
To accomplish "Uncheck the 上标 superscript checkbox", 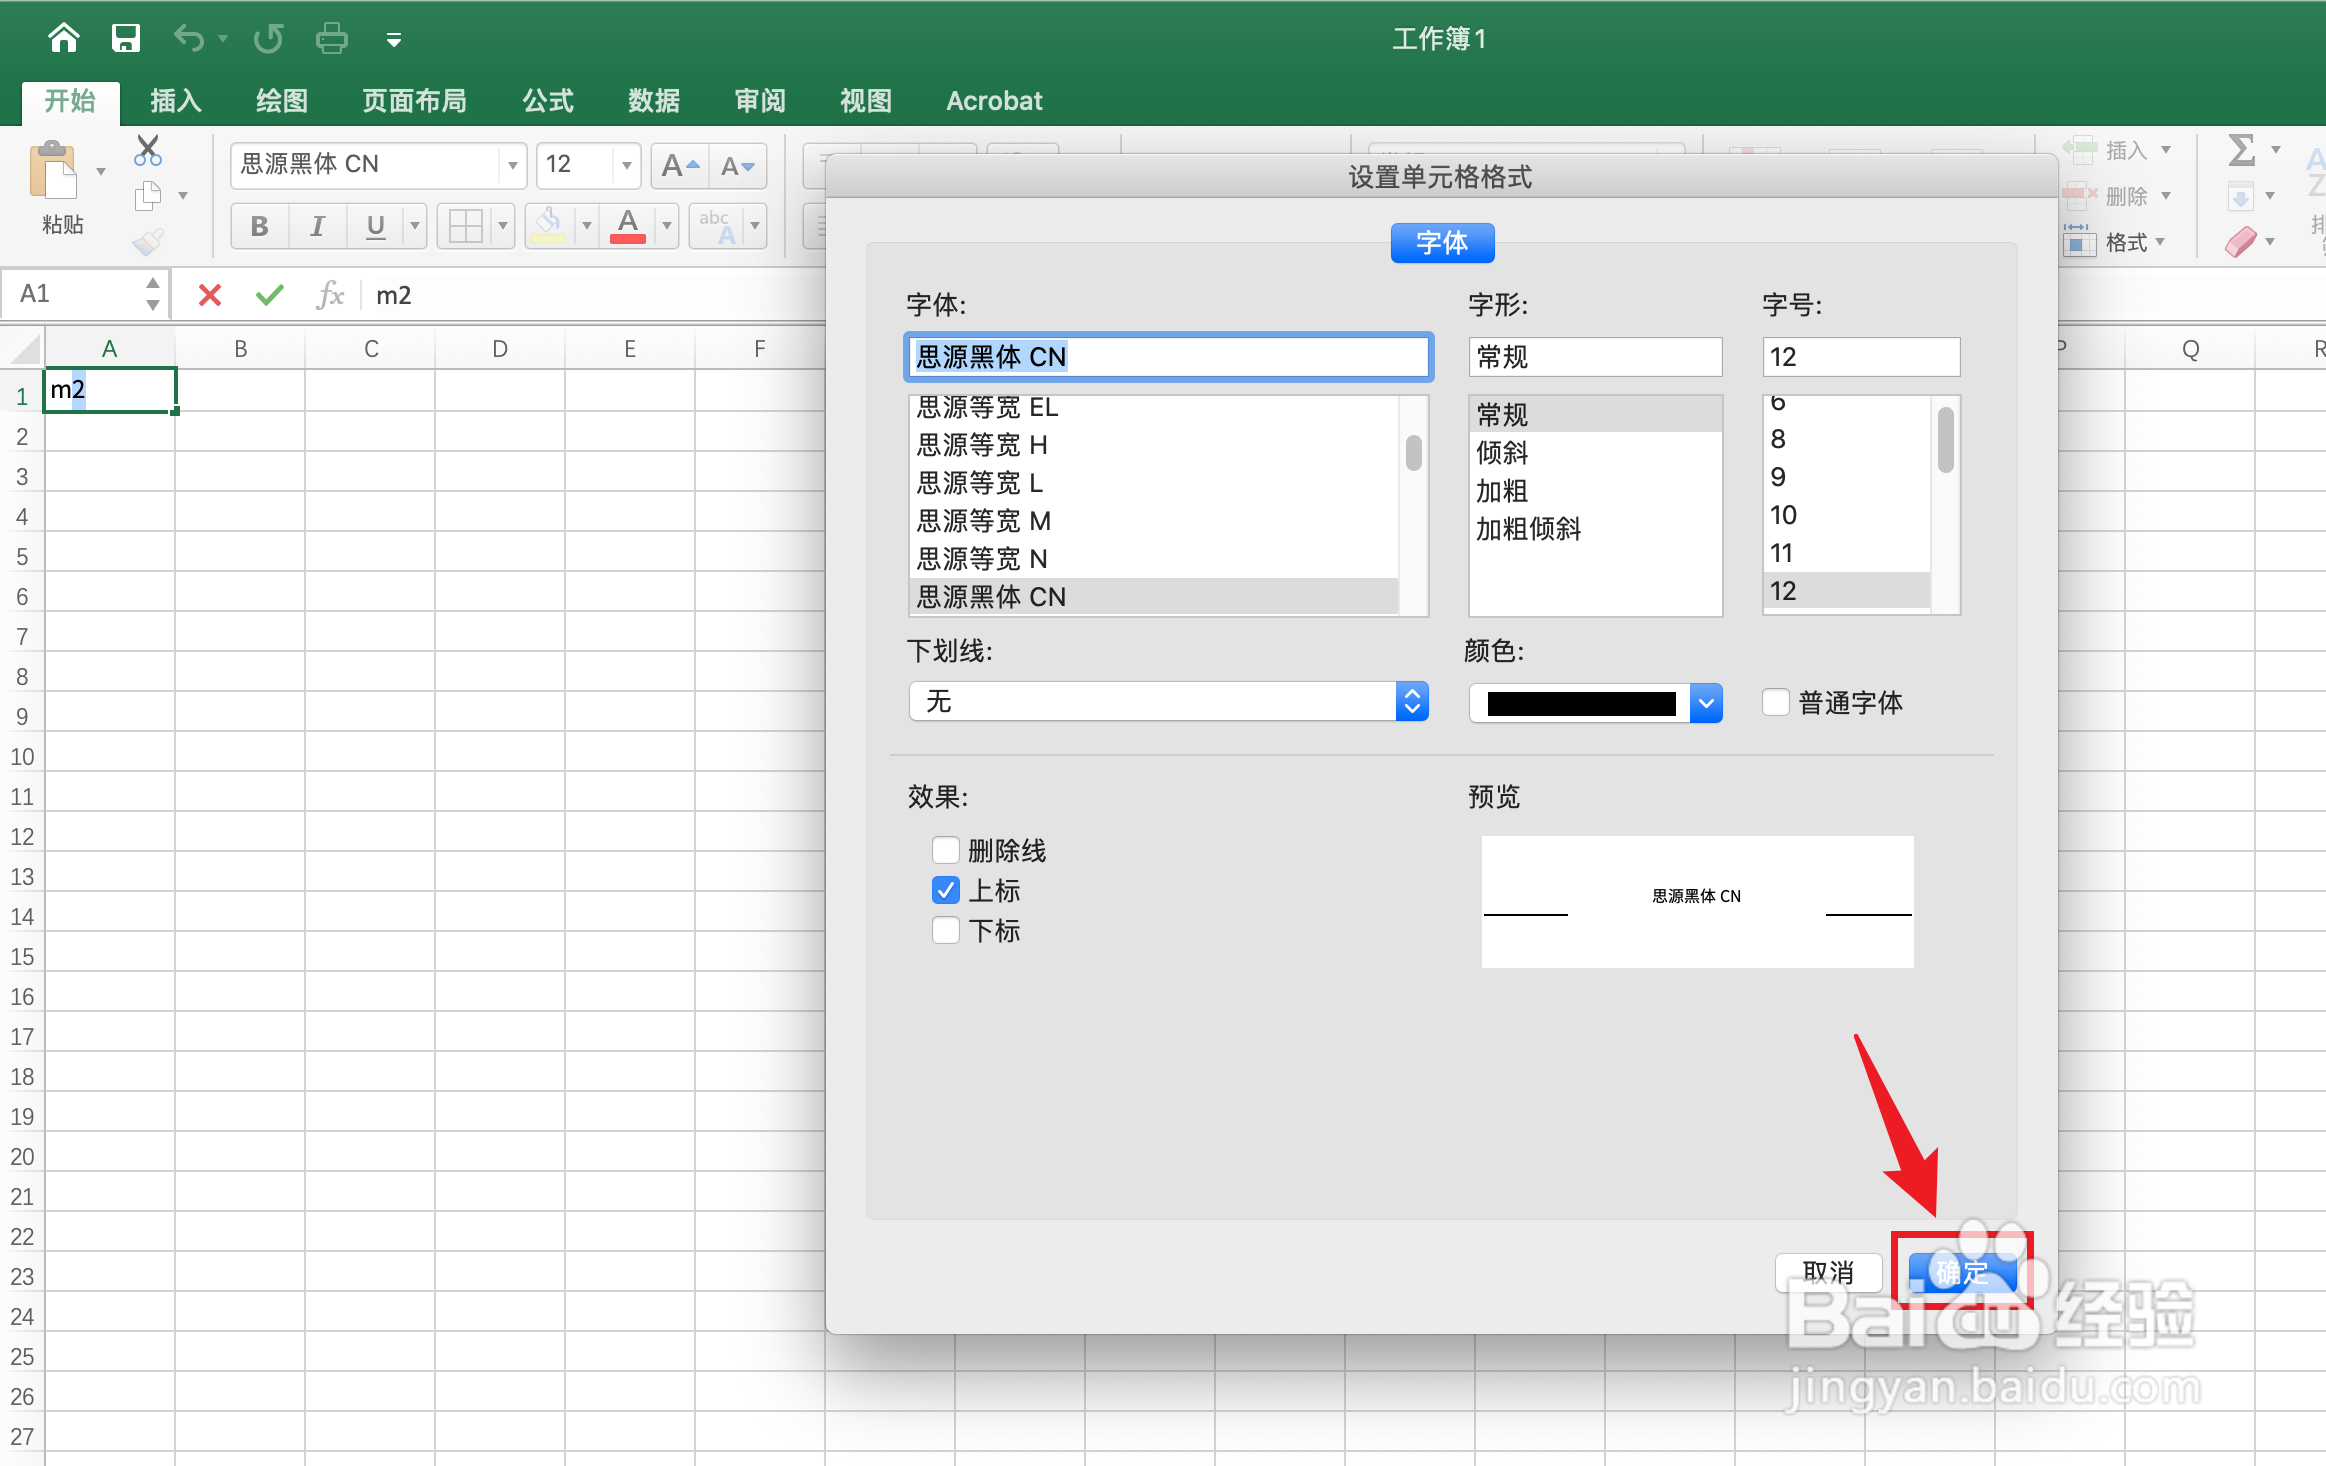I will click(945, 890).
